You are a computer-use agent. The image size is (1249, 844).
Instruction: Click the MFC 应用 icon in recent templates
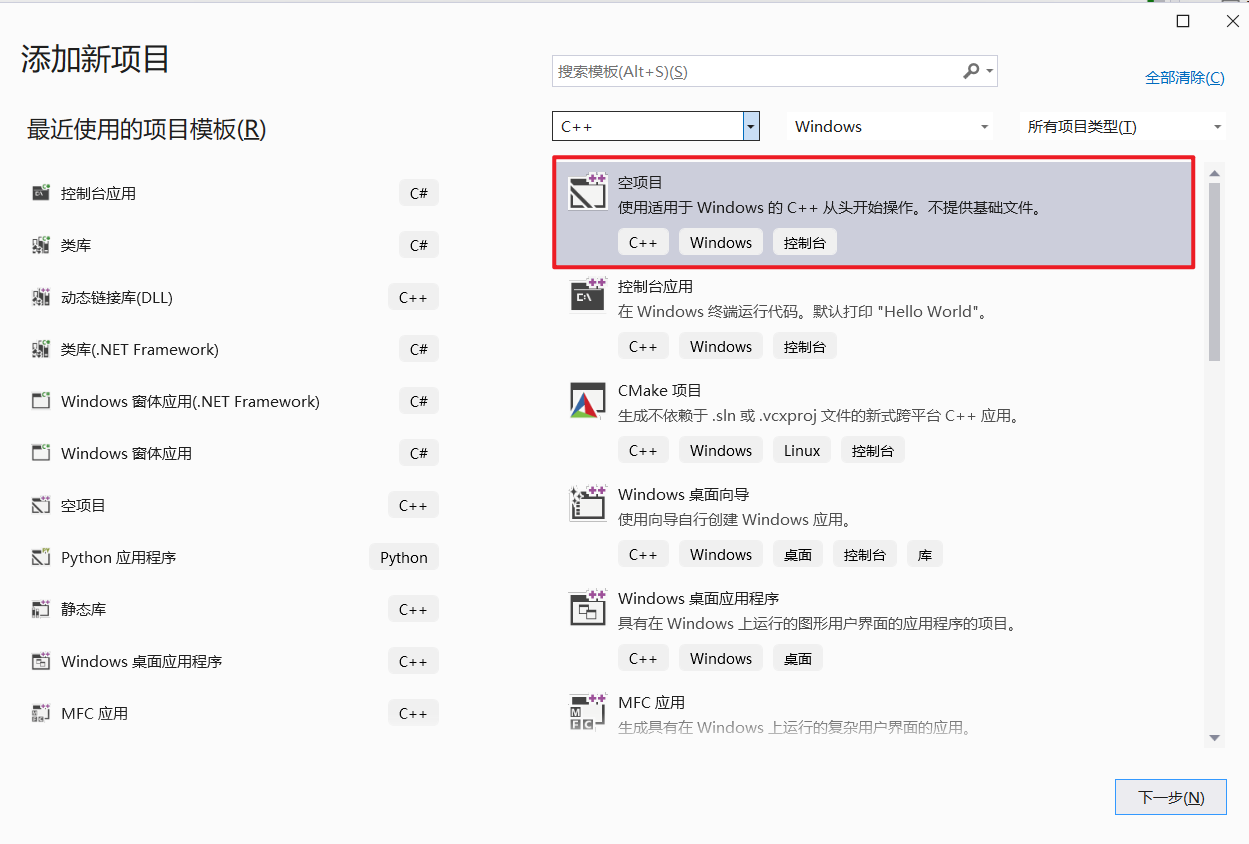click(x=41, y=713)
